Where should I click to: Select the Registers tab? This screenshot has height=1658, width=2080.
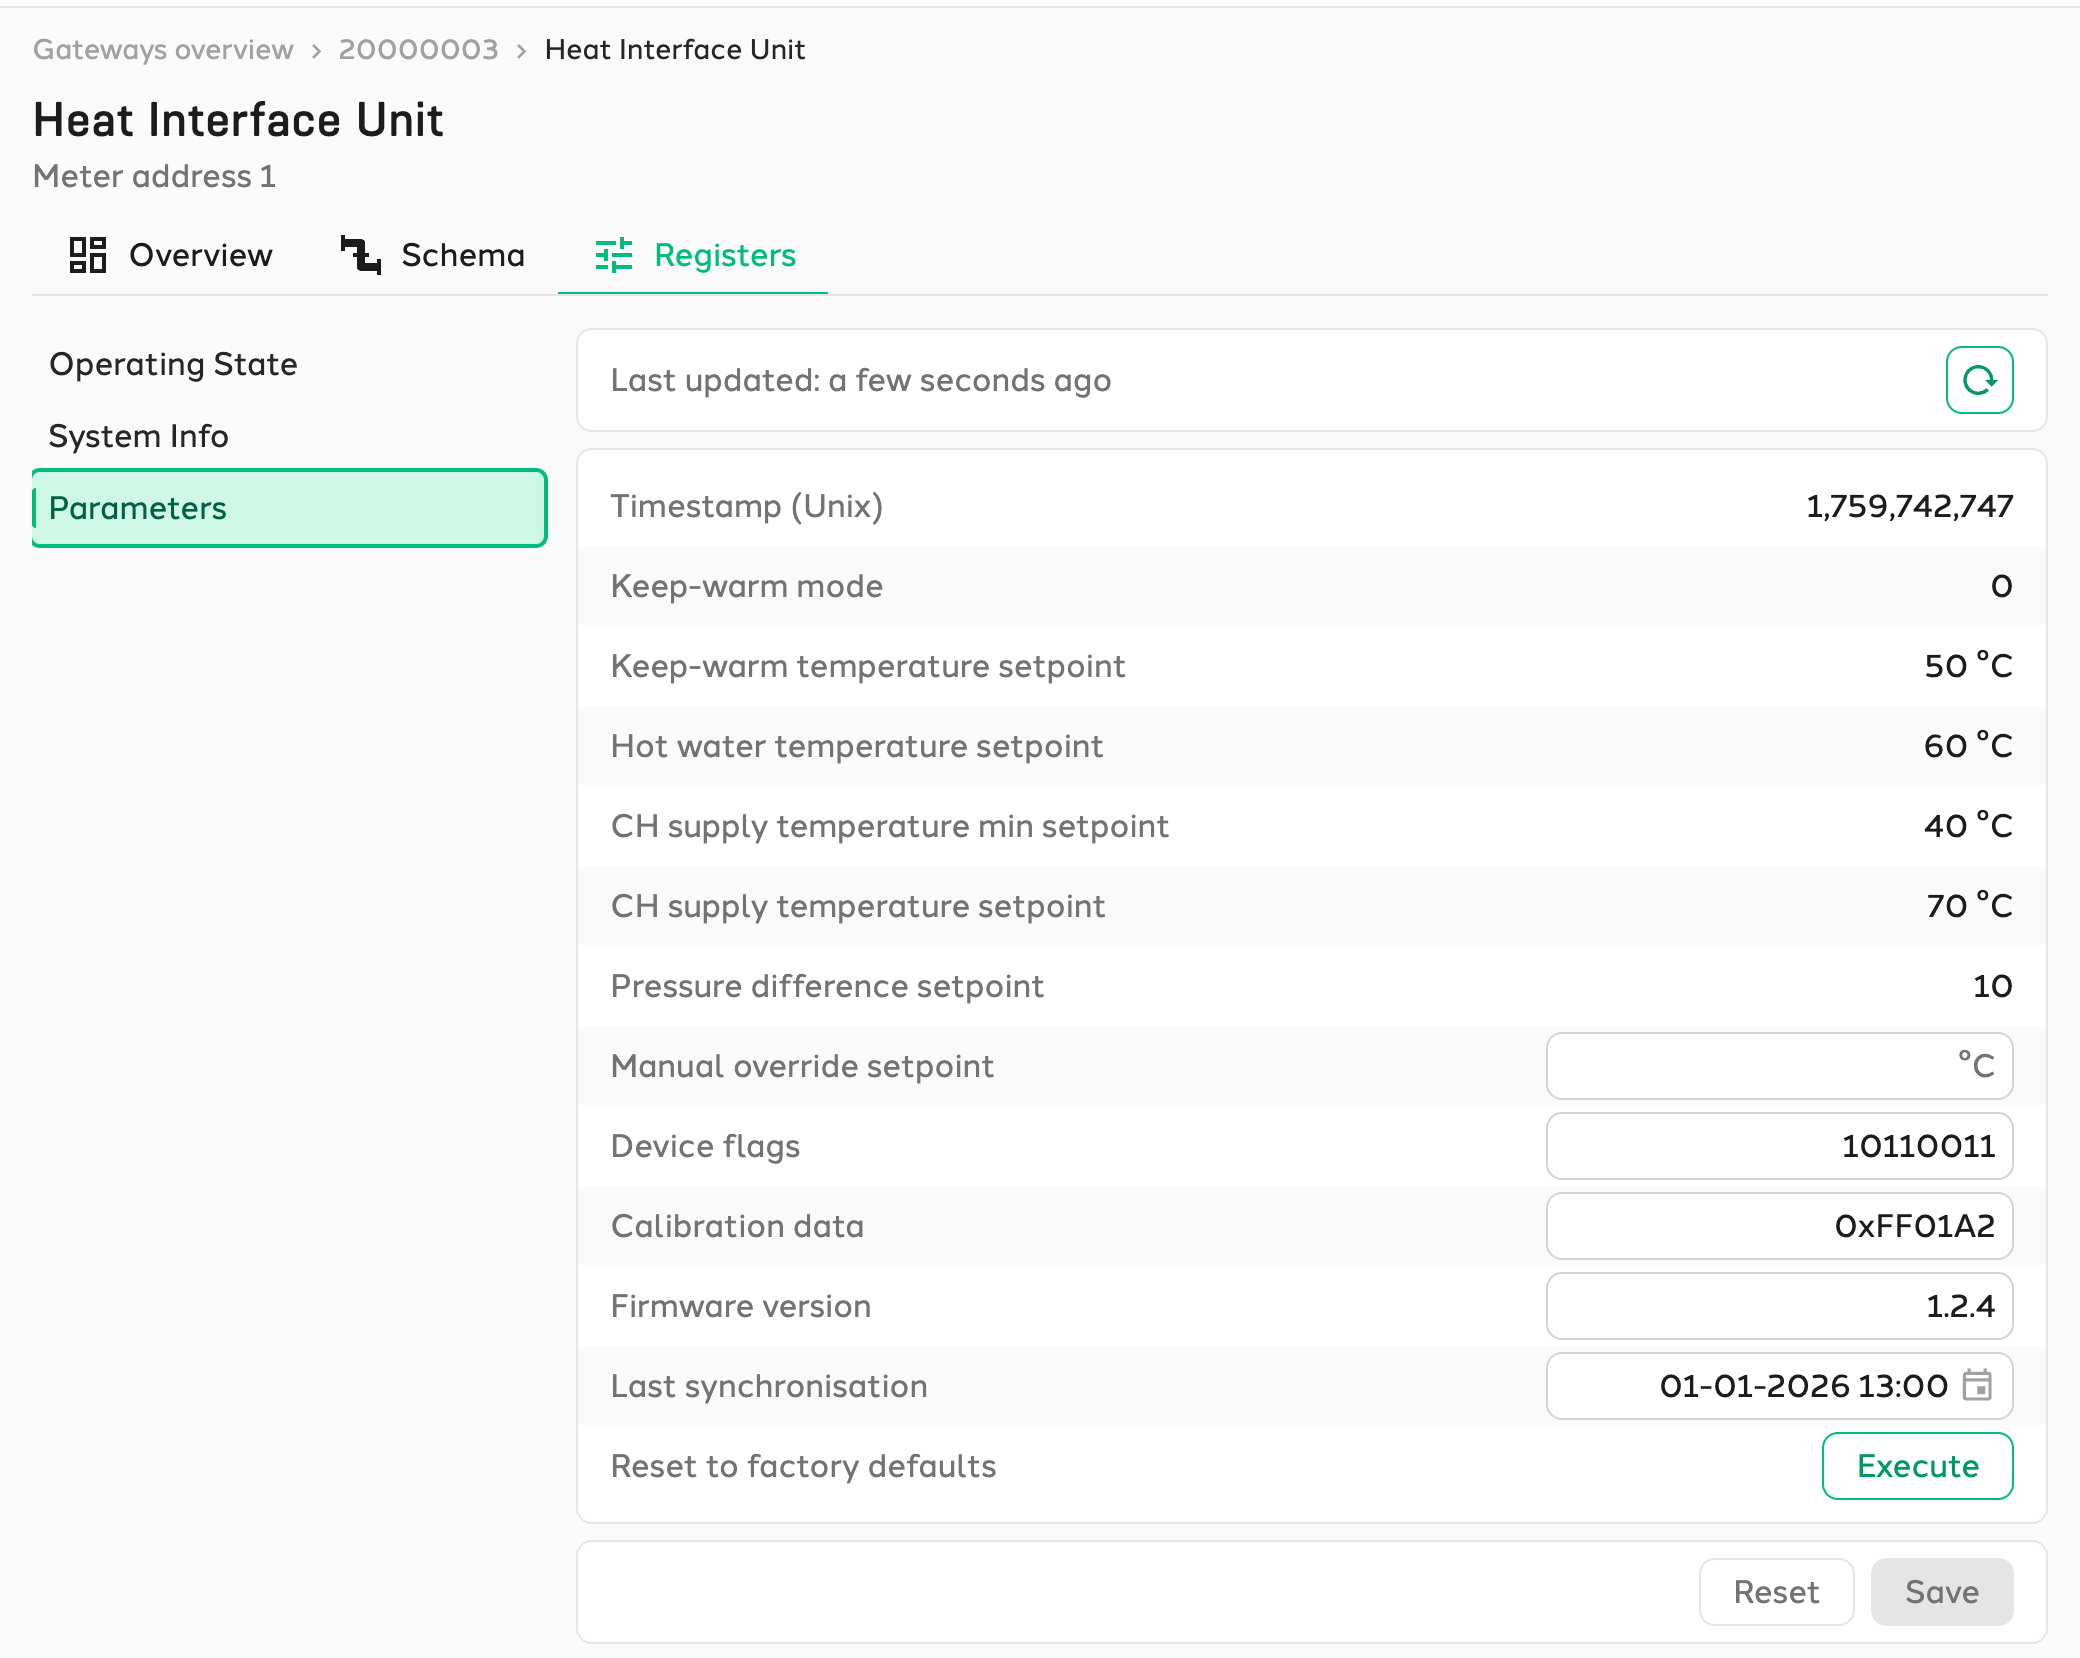tap(695, 255)
